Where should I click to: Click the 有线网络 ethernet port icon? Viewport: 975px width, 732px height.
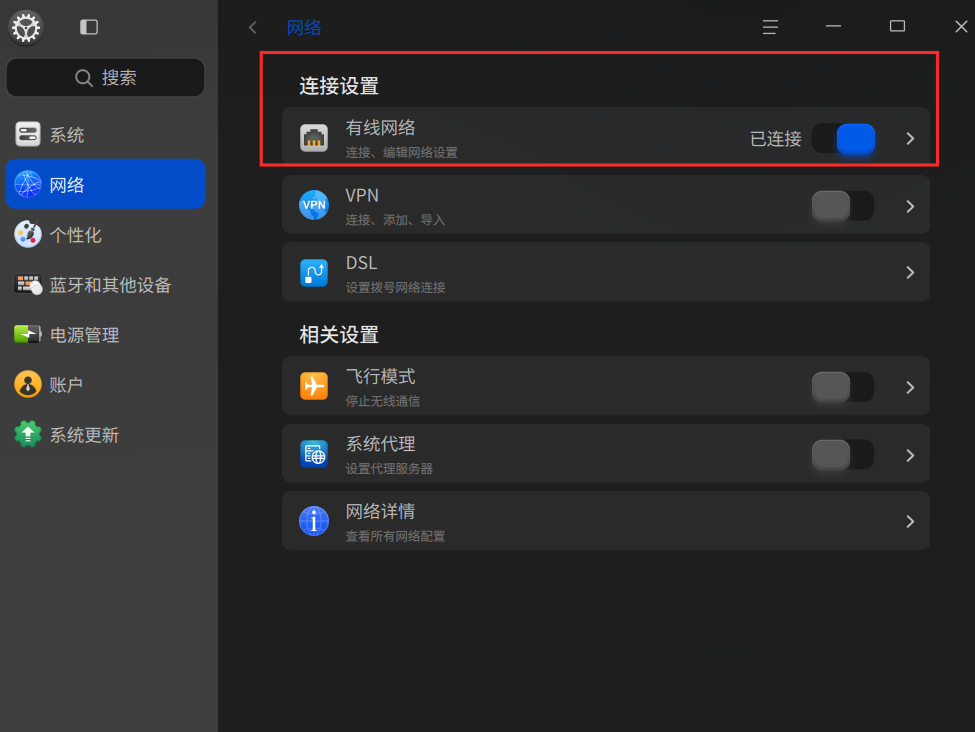click(x=314, y=138)
